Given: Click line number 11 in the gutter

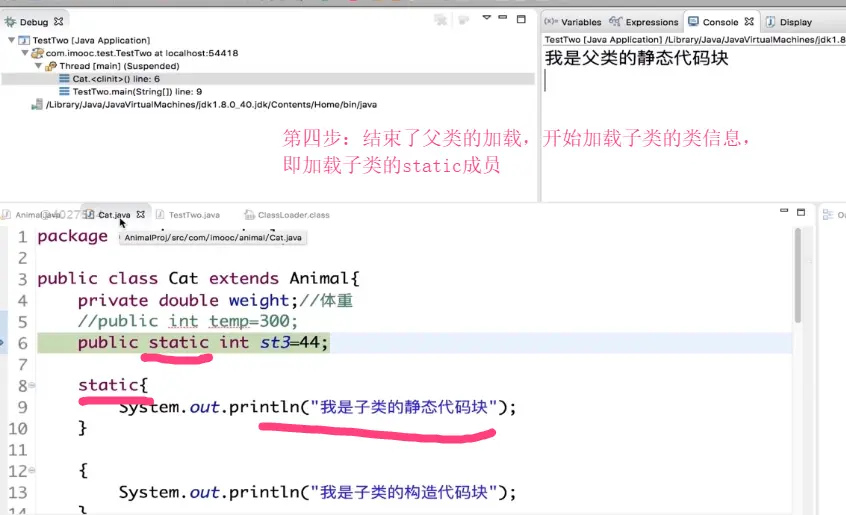Looking at the screenshot, I should point(17,450).
